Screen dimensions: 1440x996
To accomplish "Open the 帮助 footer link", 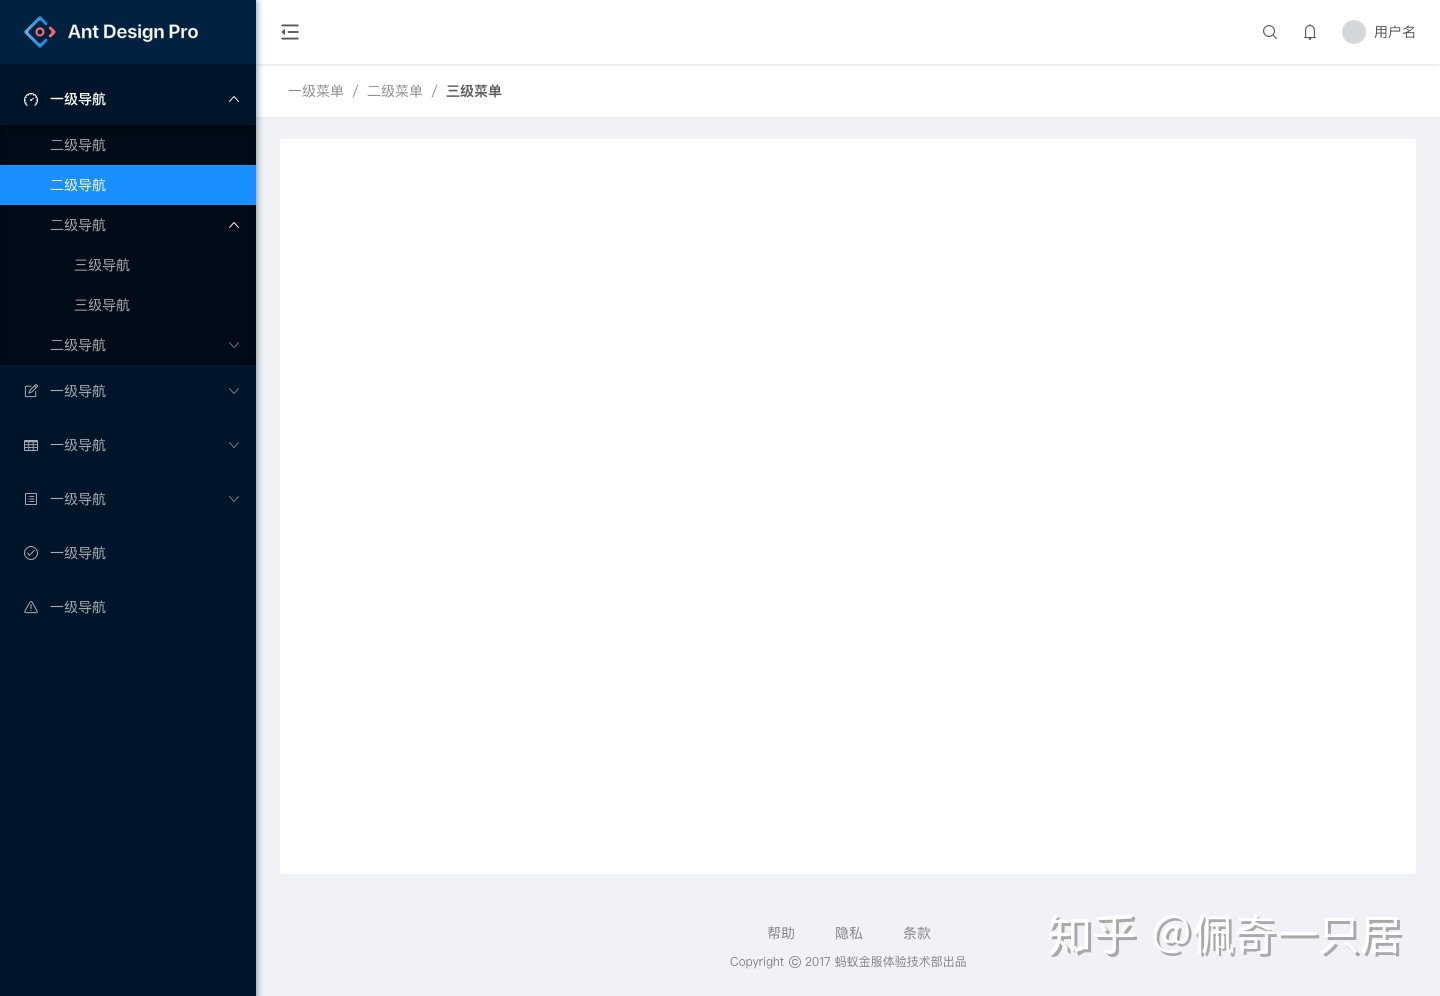I will point(781,933).
